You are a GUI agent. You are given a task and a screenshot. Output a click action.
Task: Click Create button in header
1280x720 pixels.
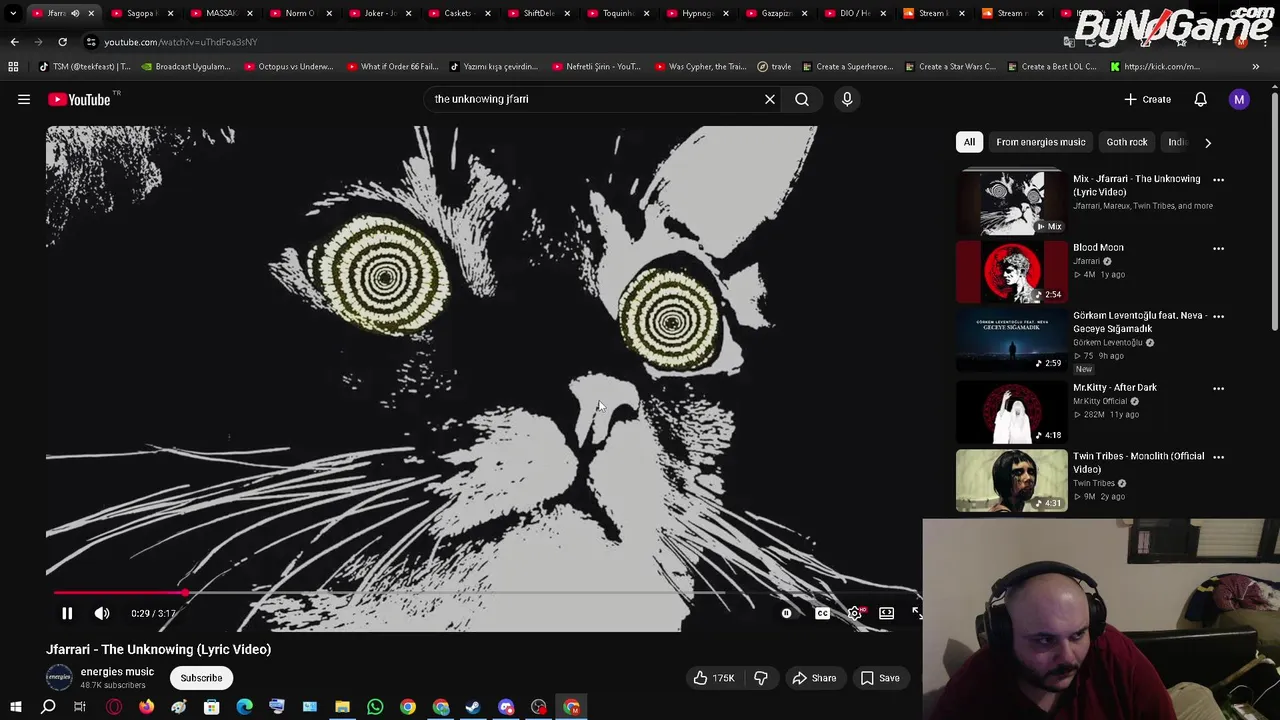point(1148,99)
